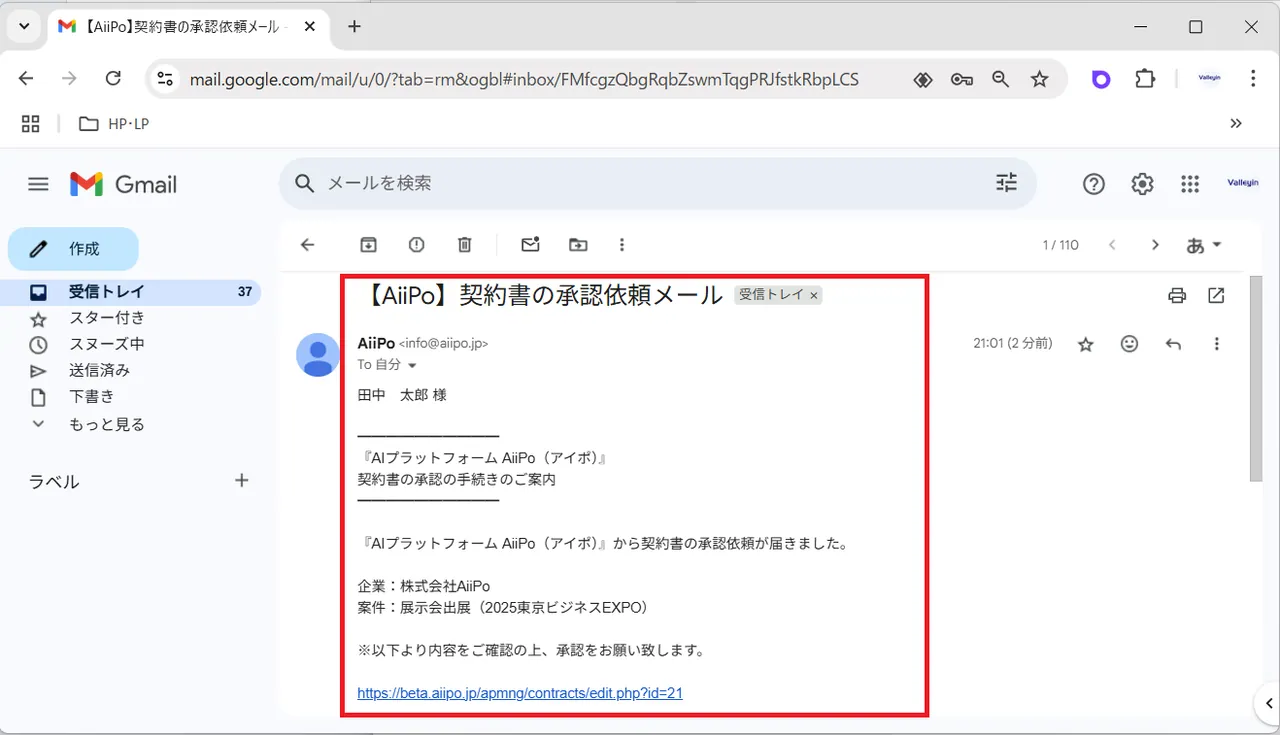The image size is (1280, 735).
Task: Reload the page
Action: pyautogui.click(x=113, y=79)
